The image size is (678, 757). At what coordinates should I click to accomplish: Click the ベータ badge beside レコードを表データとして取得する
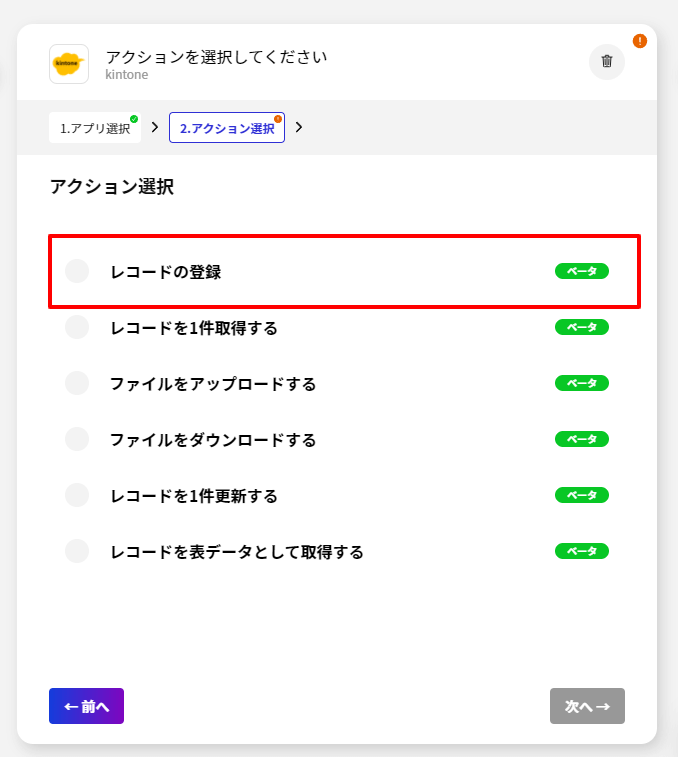[x=582, y=551]
